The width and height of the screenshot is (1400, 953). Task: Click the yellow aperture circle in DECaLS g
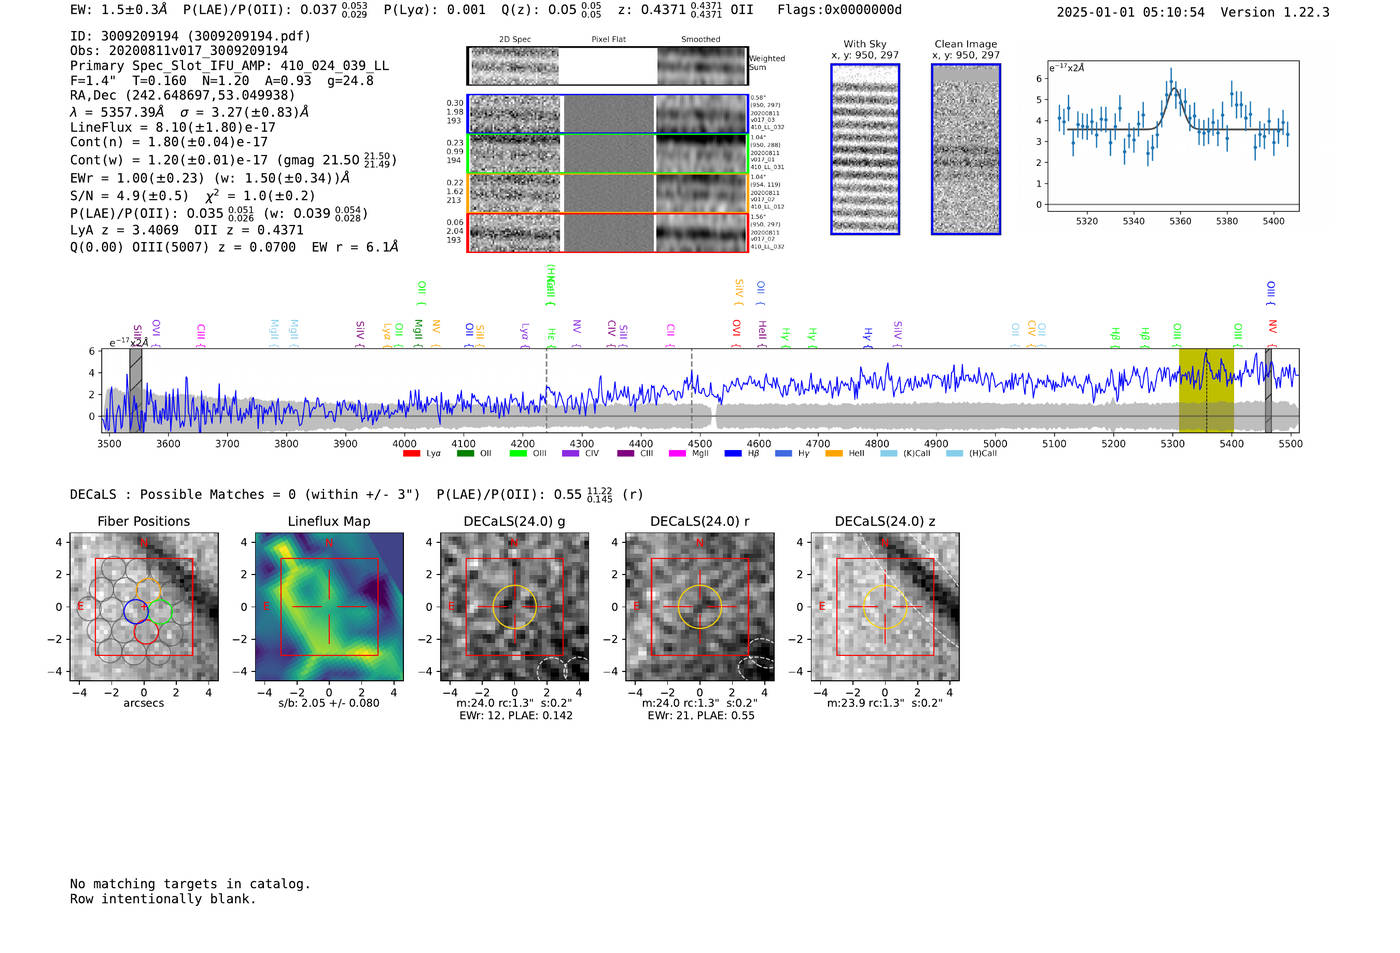[x=515, y=607]
